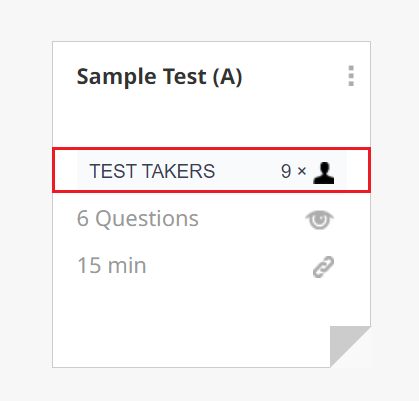Click the TEST TAKERS label text
Screen dimensions: 419x401
[x=152, y=171]
